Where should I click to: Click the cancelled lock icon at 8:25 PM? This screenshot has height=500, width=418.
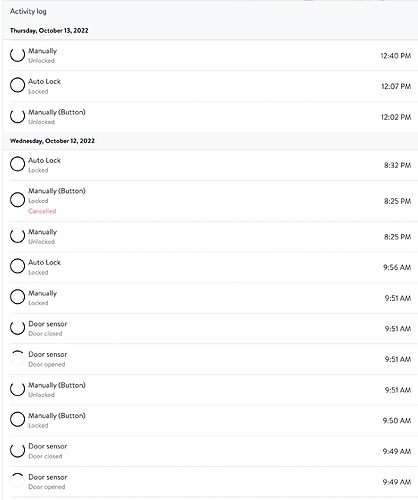[x=17, y=200]
